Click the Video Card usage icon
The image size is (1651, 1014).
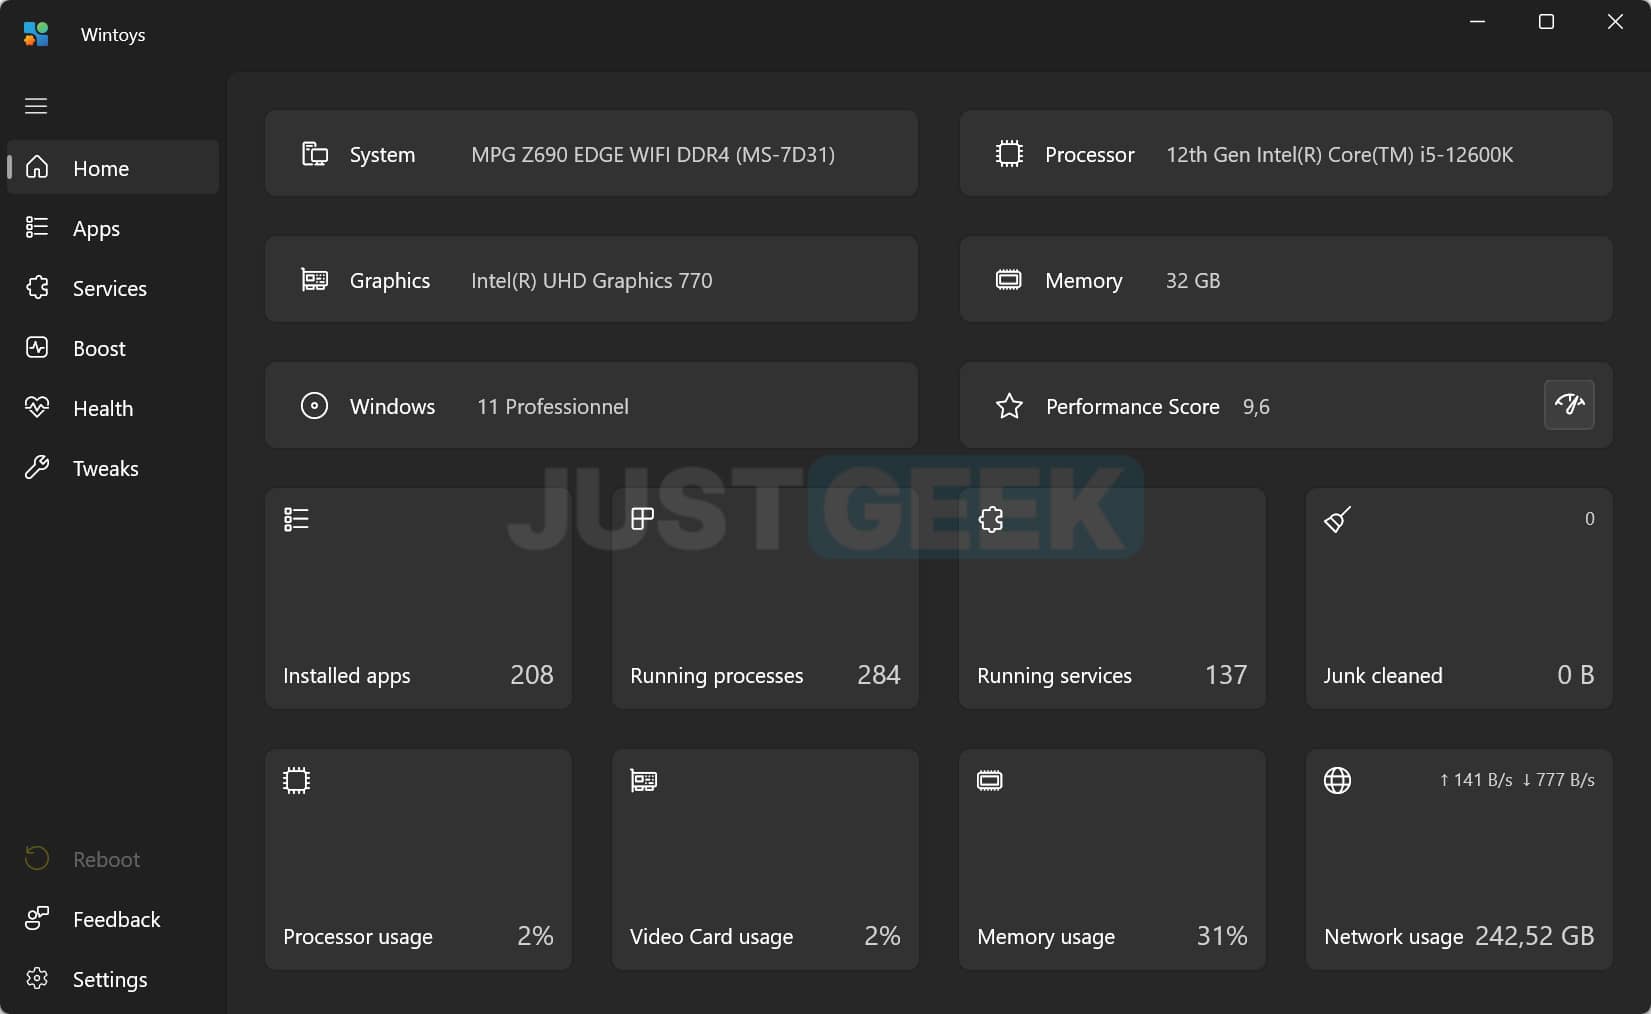click(x=643, y=780)
